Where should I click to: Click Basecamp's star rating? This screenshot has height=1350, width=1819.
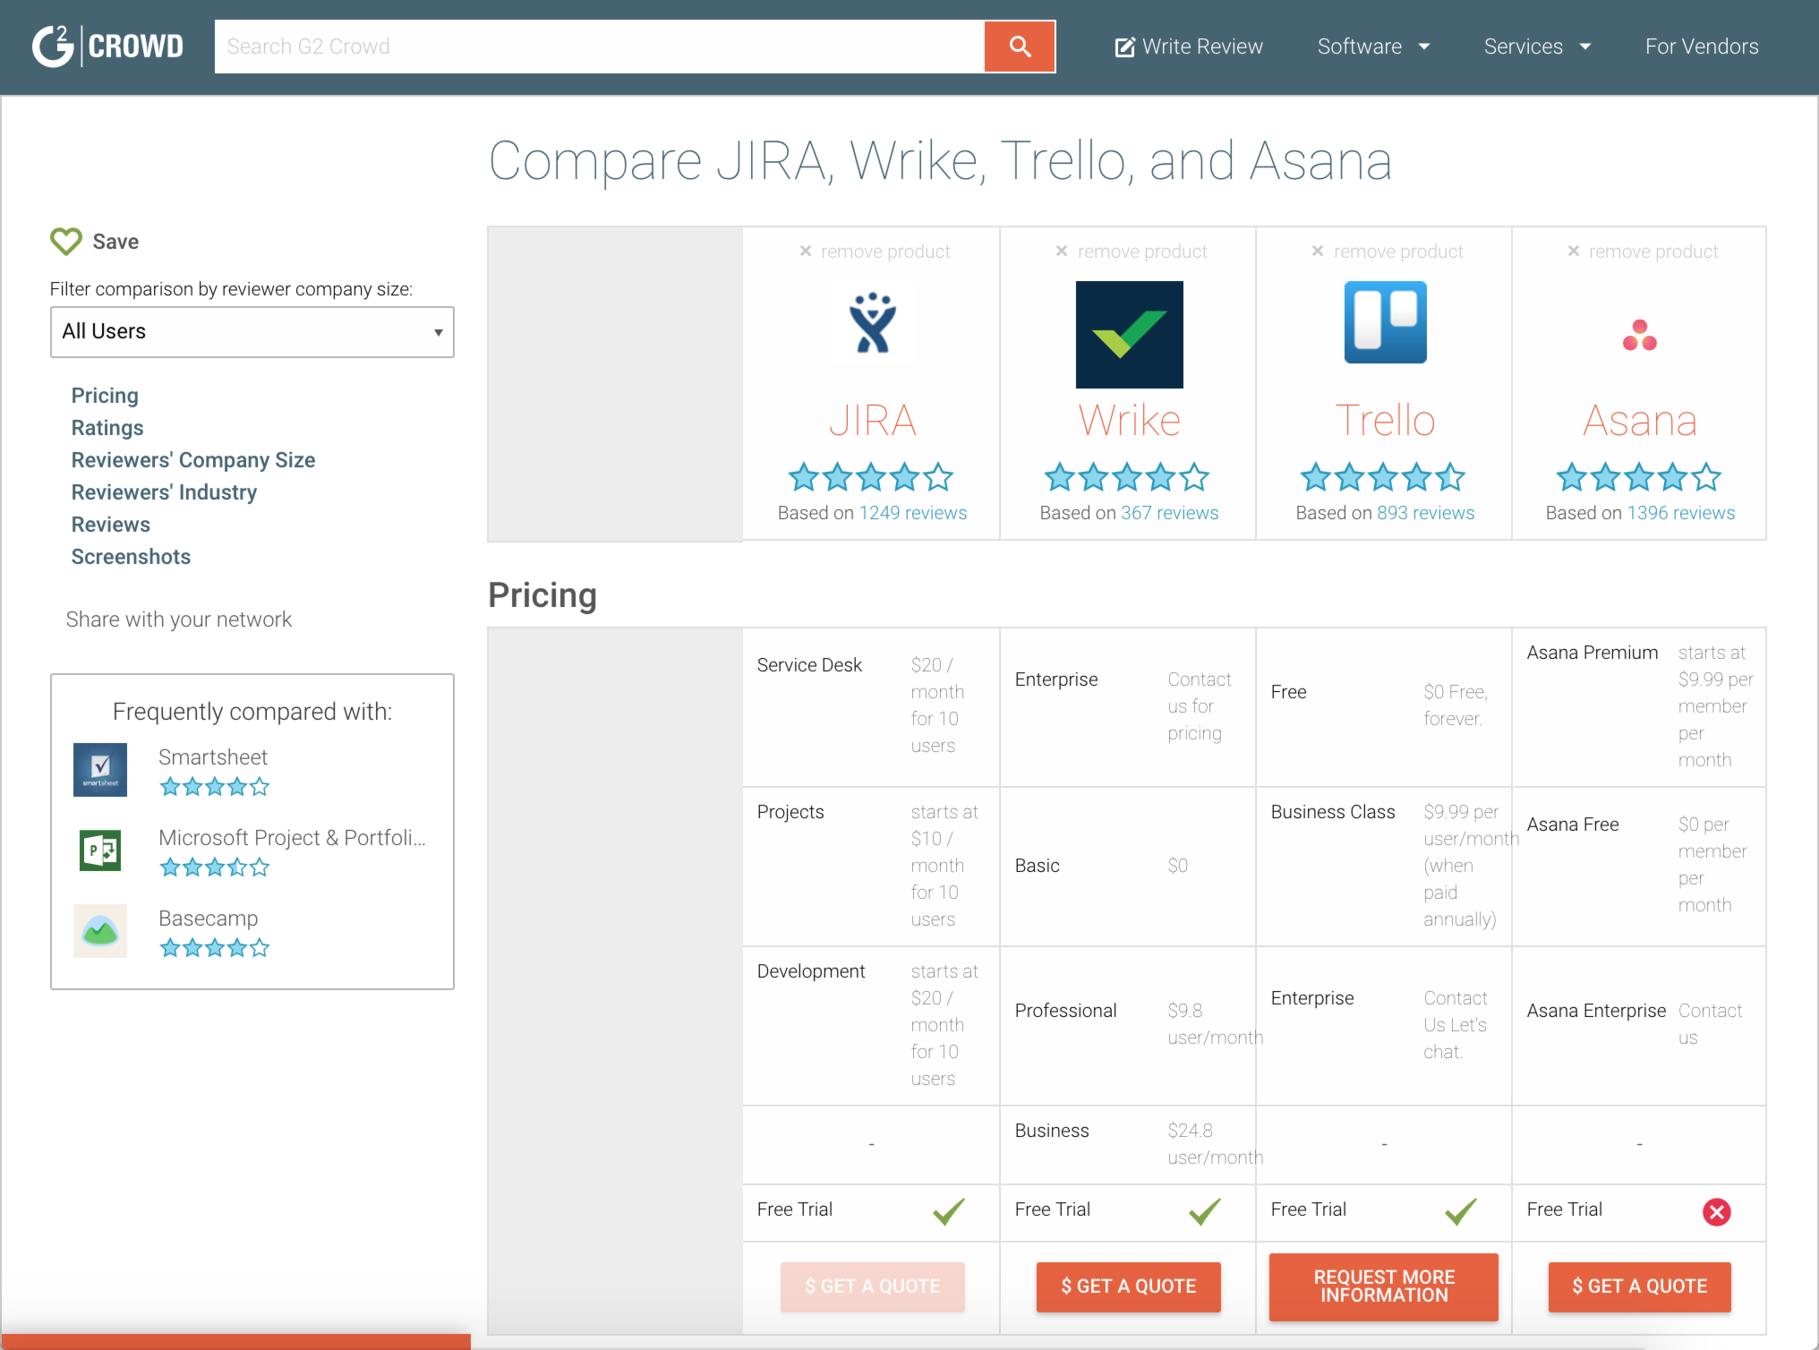pos(215,948)
